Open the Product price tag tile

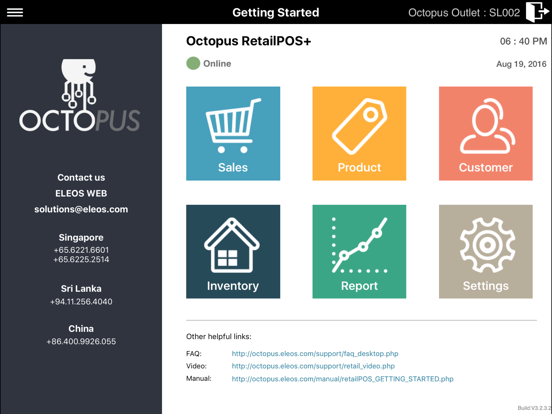359,133
